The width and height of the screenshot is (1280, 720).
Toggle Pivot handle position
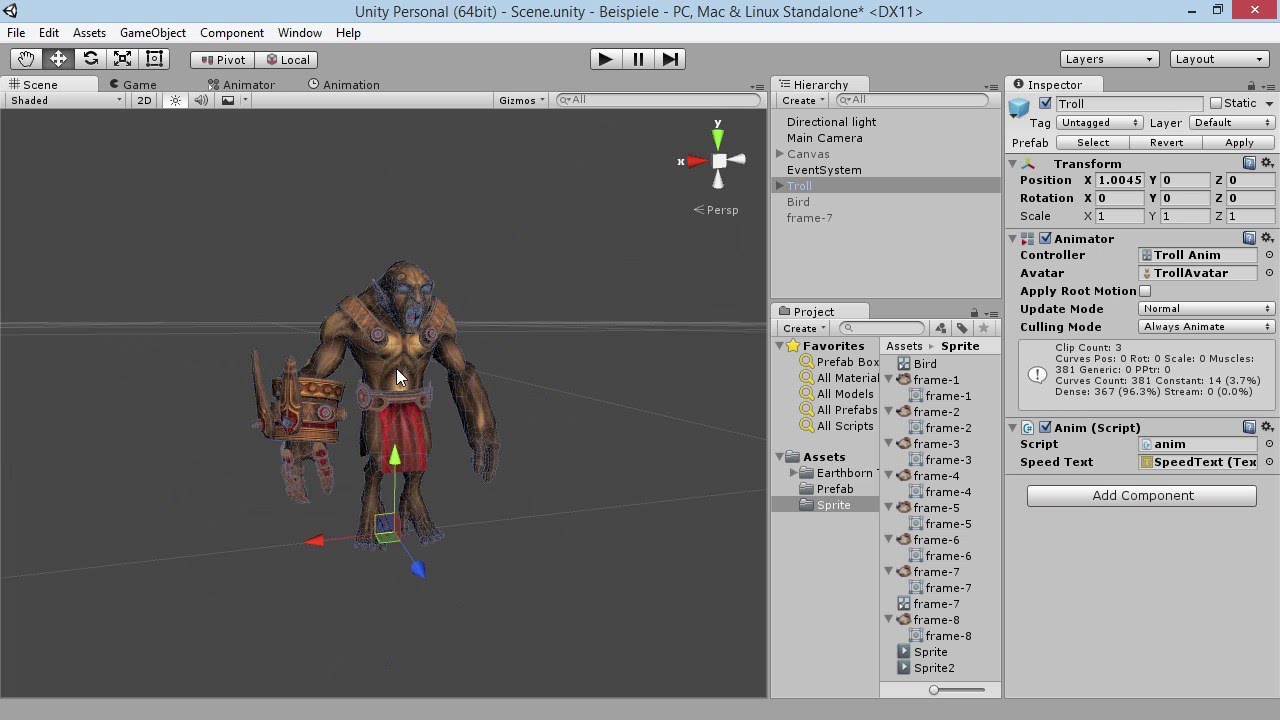222,60
